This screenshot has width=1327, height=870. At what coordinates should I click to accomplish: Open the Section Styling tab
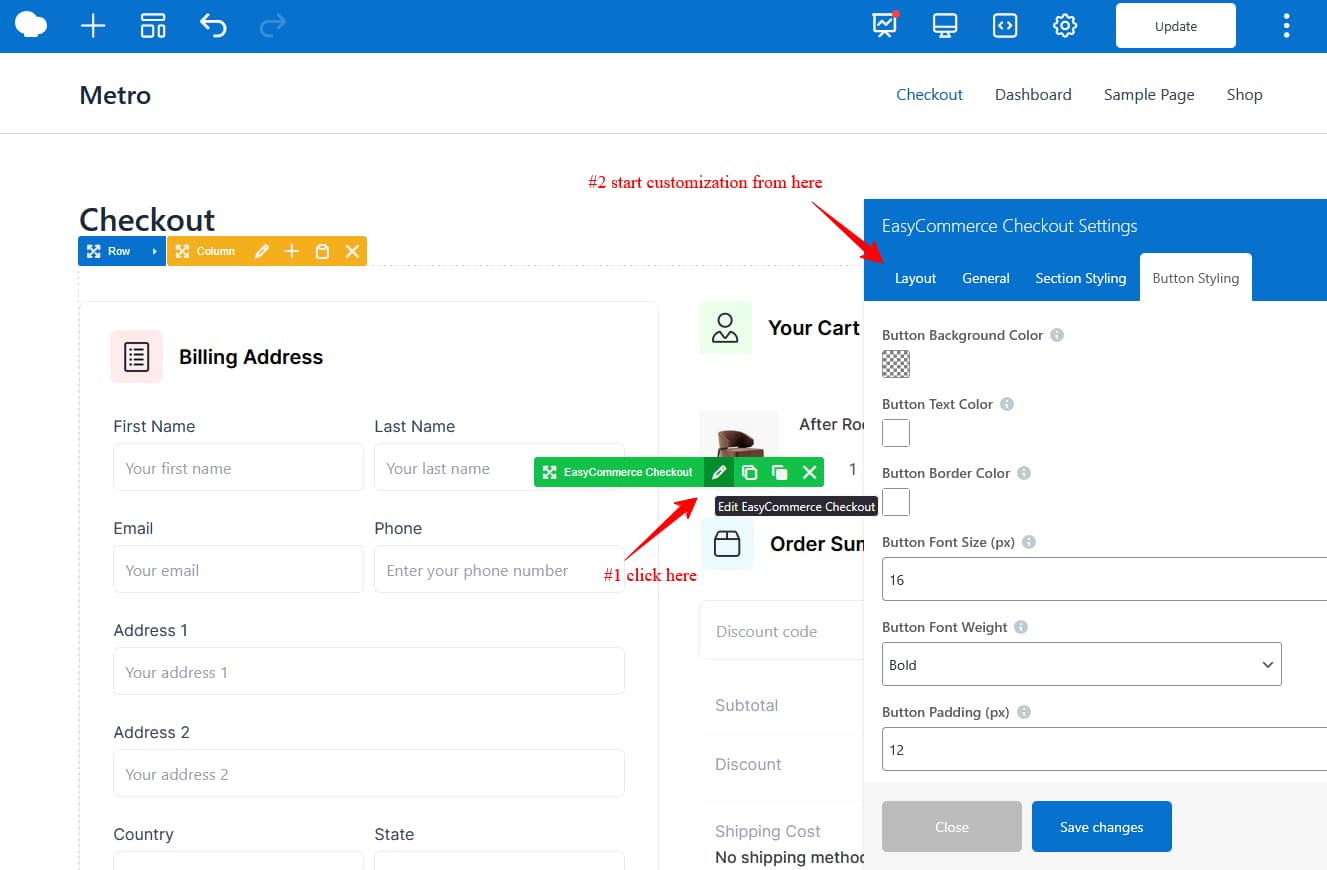(x=1080, y=278)
